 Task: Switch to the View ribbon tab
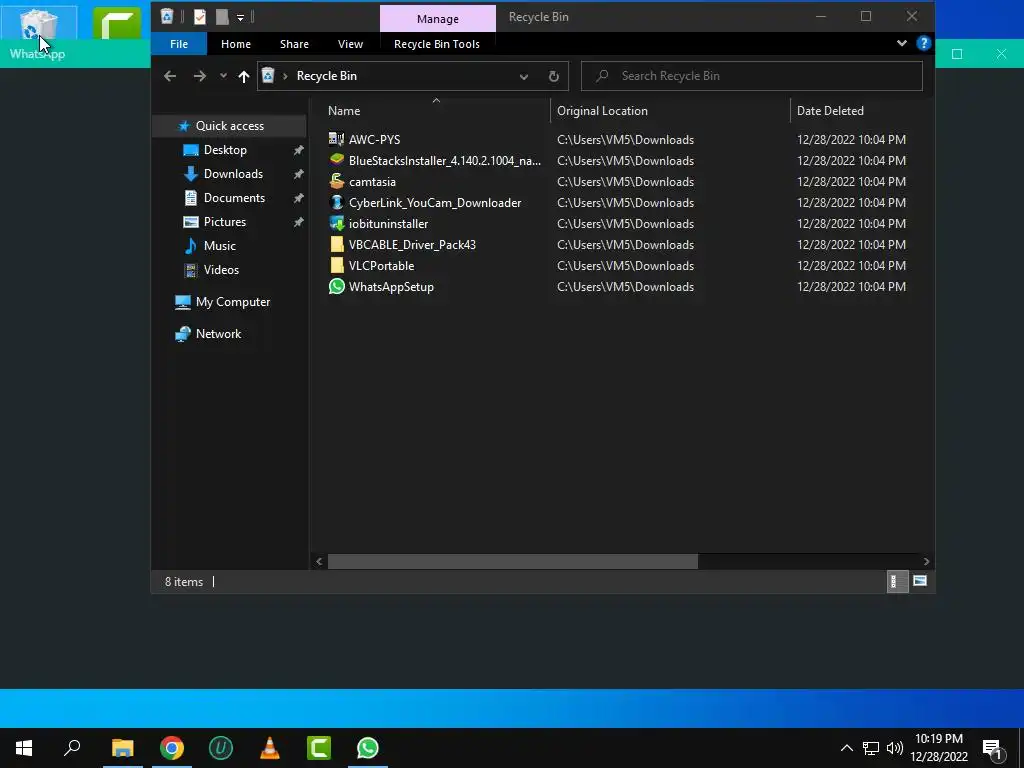coord(350,44)
